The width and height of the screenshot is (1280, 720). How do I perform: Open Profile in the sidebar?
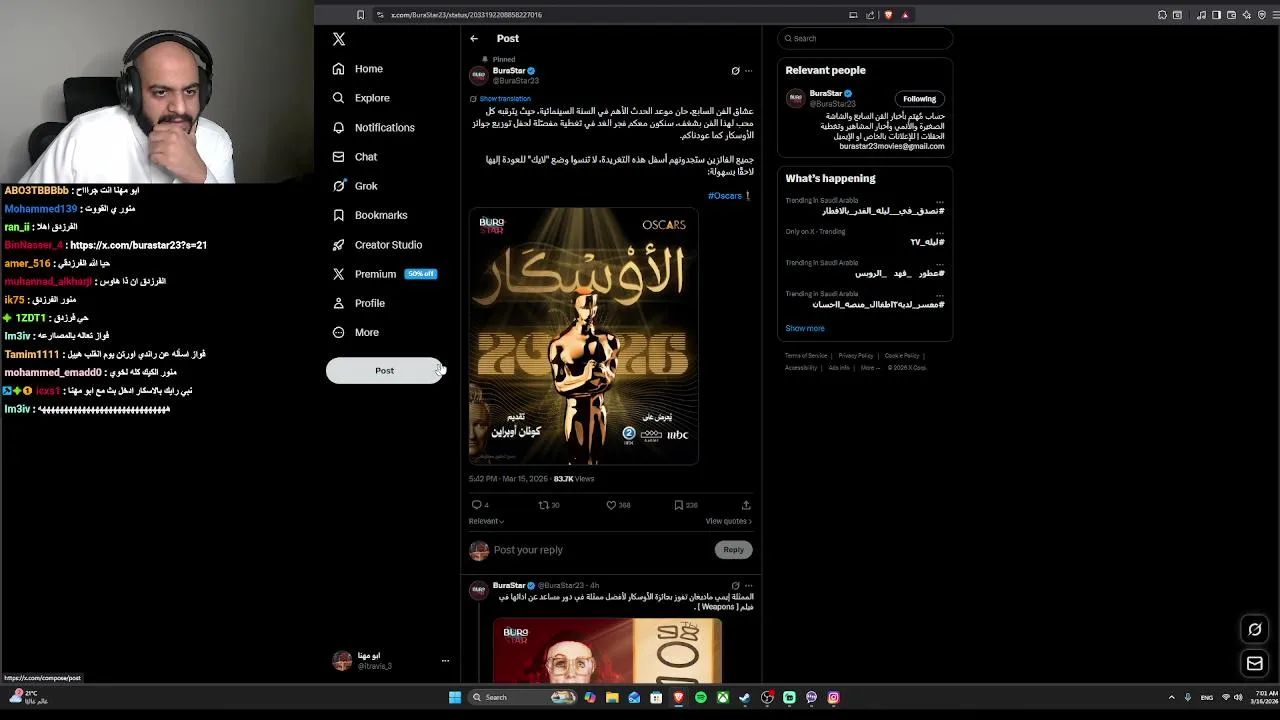coord(359,303)
